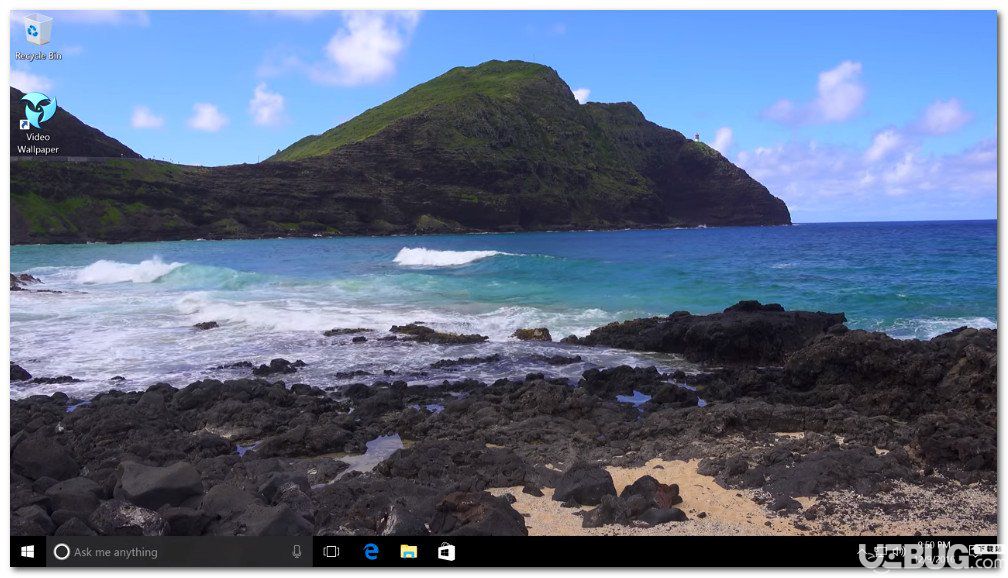
Task: Open the Windows Store taskbar icon
Action: coord(447,552)
